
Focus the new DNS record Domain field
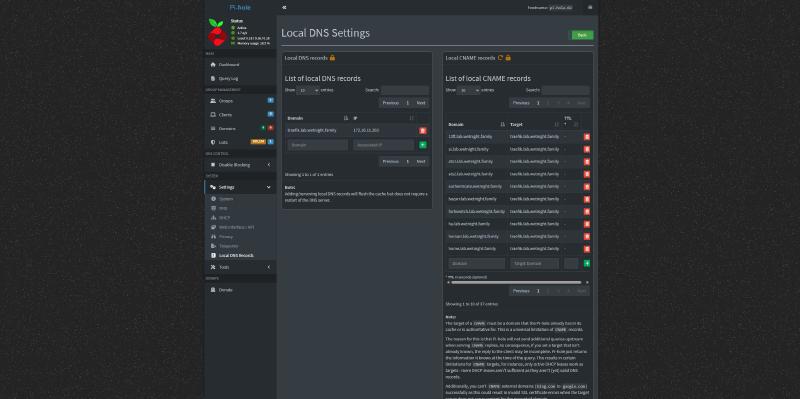(318, 145)
